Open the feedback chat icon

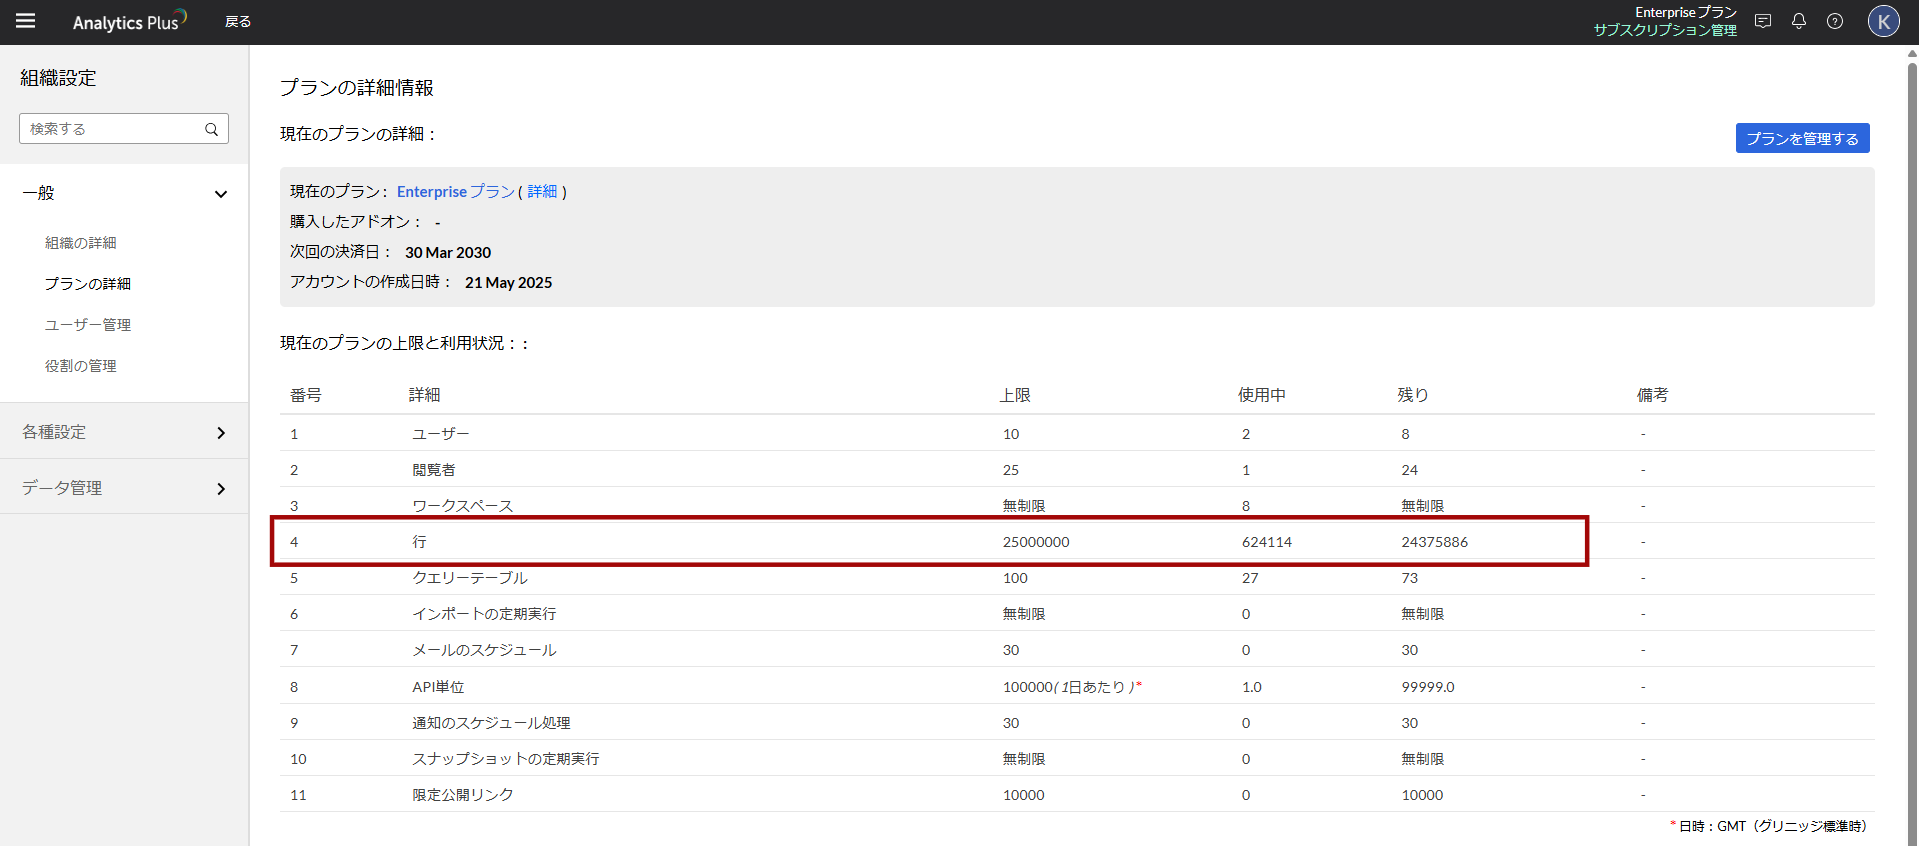(1763, 21)
